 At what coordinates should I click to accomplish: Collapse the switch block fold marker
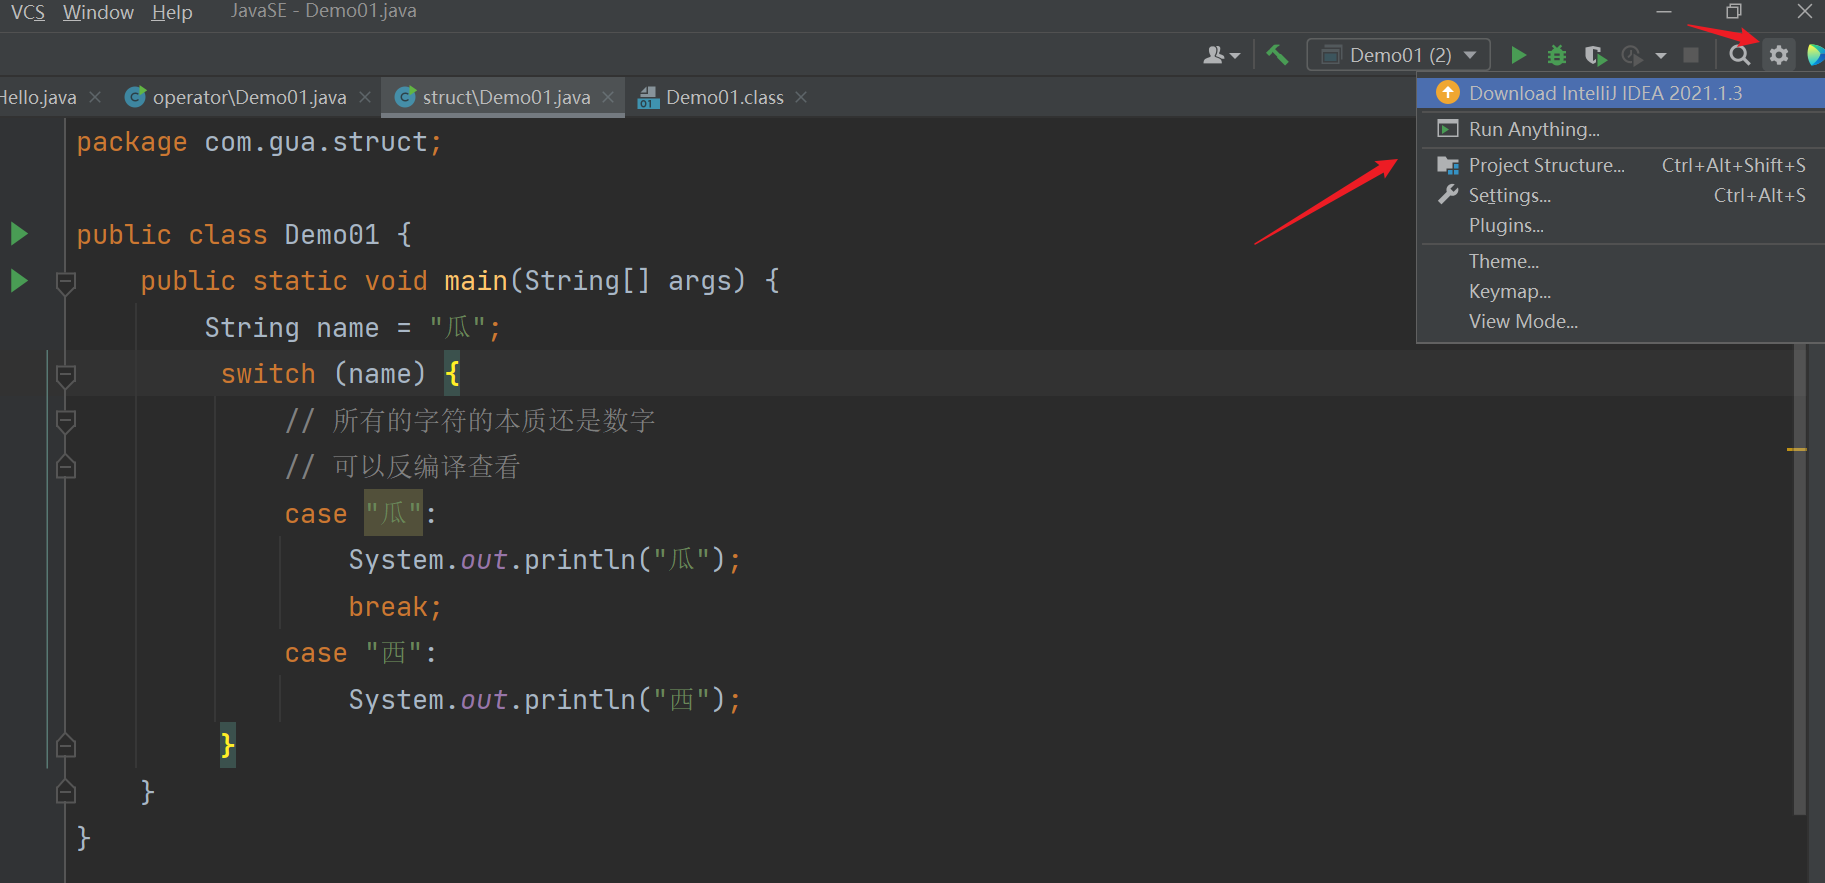click(66, 375)
